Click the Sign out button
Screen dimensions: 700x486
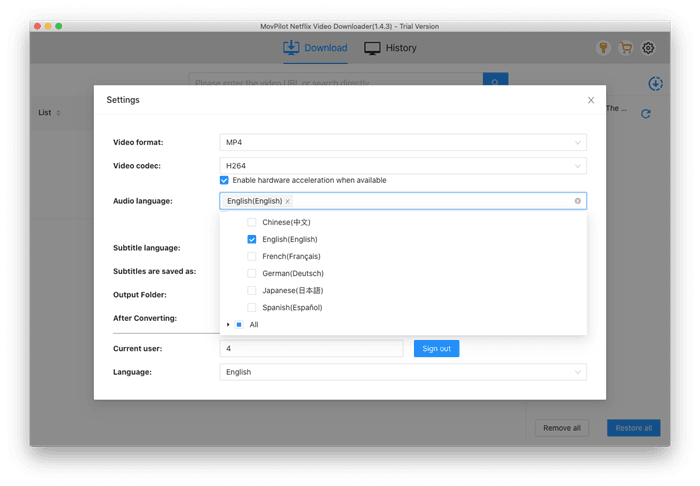pyautogui.click(x=436, y=349)
